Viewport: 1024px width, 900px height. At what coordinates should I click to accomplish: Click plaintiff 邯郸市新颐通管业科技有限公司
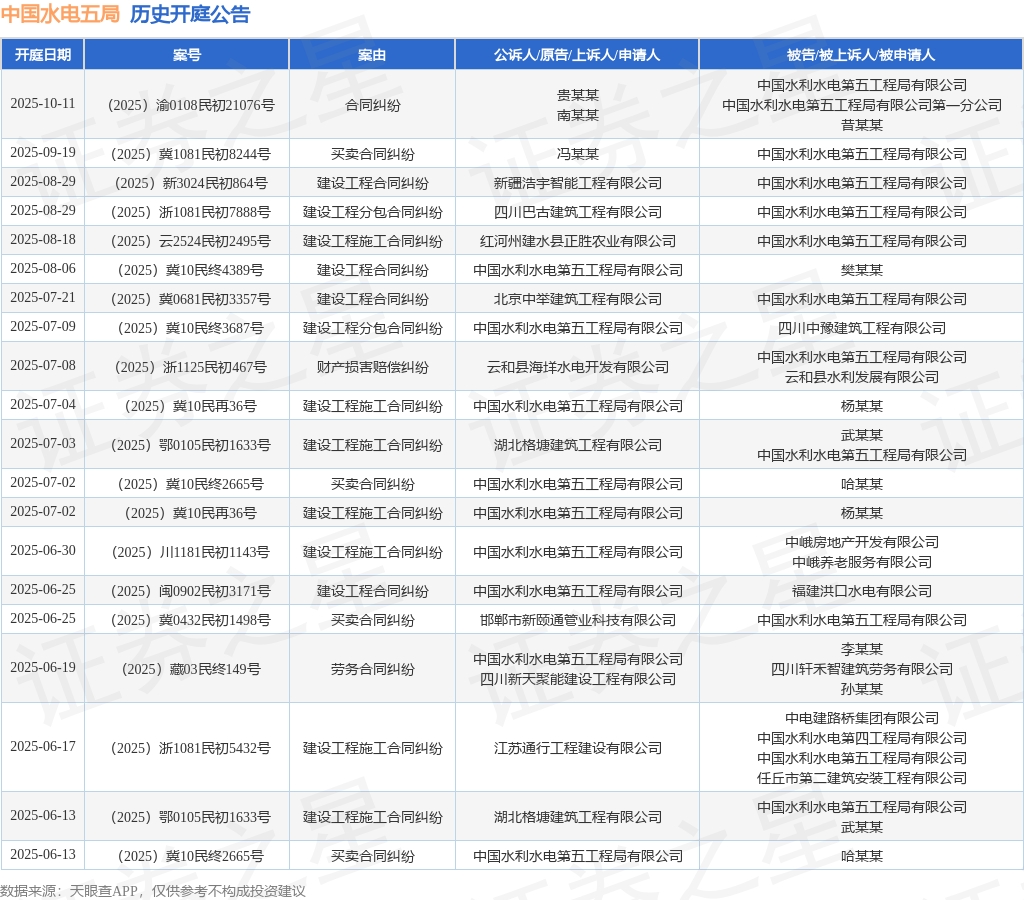click(x=578, y=620)
